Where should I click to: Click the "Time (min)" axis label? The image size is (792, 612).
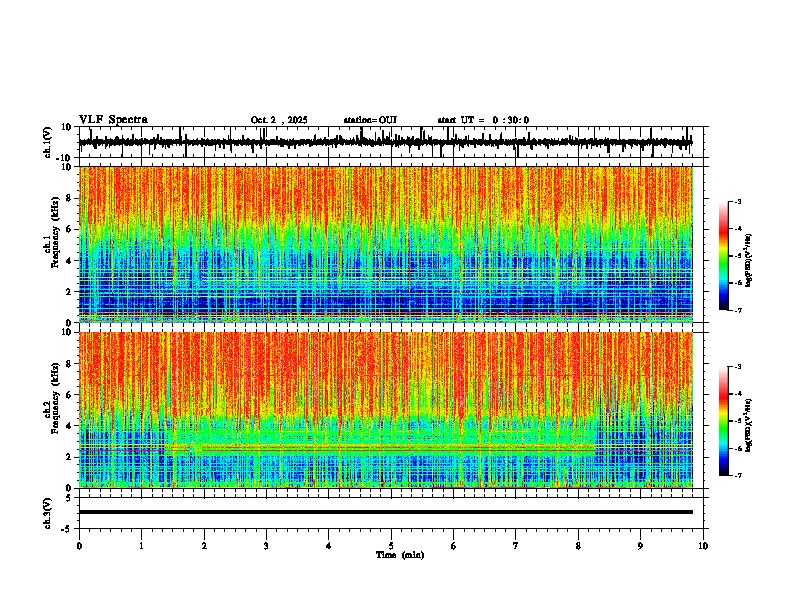pos(400,555)
